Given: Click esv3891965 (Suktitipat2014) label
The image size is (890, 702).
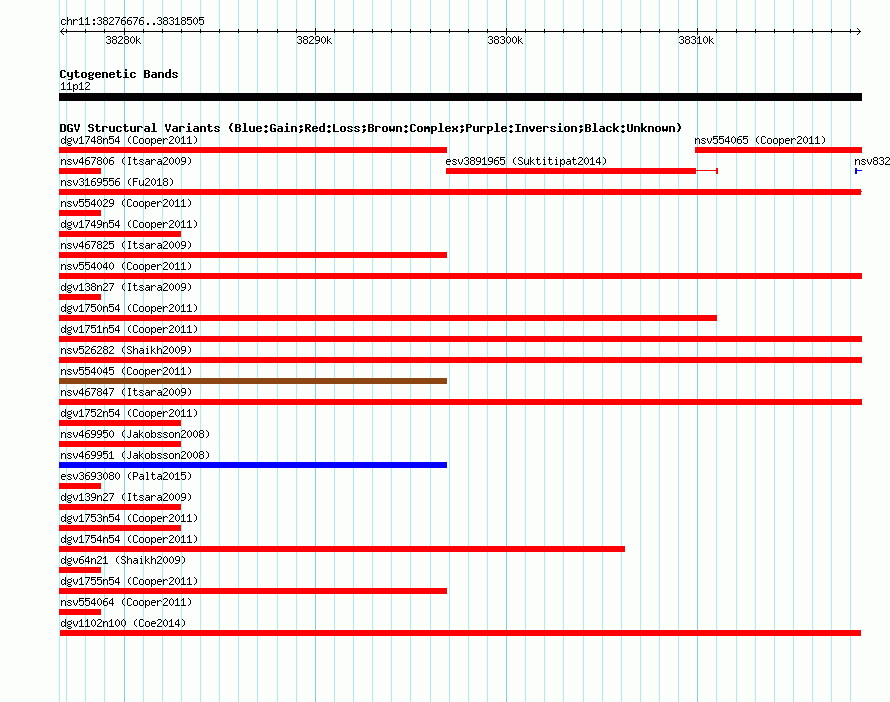Looking at the screenshot, I should tap(526, 161).
